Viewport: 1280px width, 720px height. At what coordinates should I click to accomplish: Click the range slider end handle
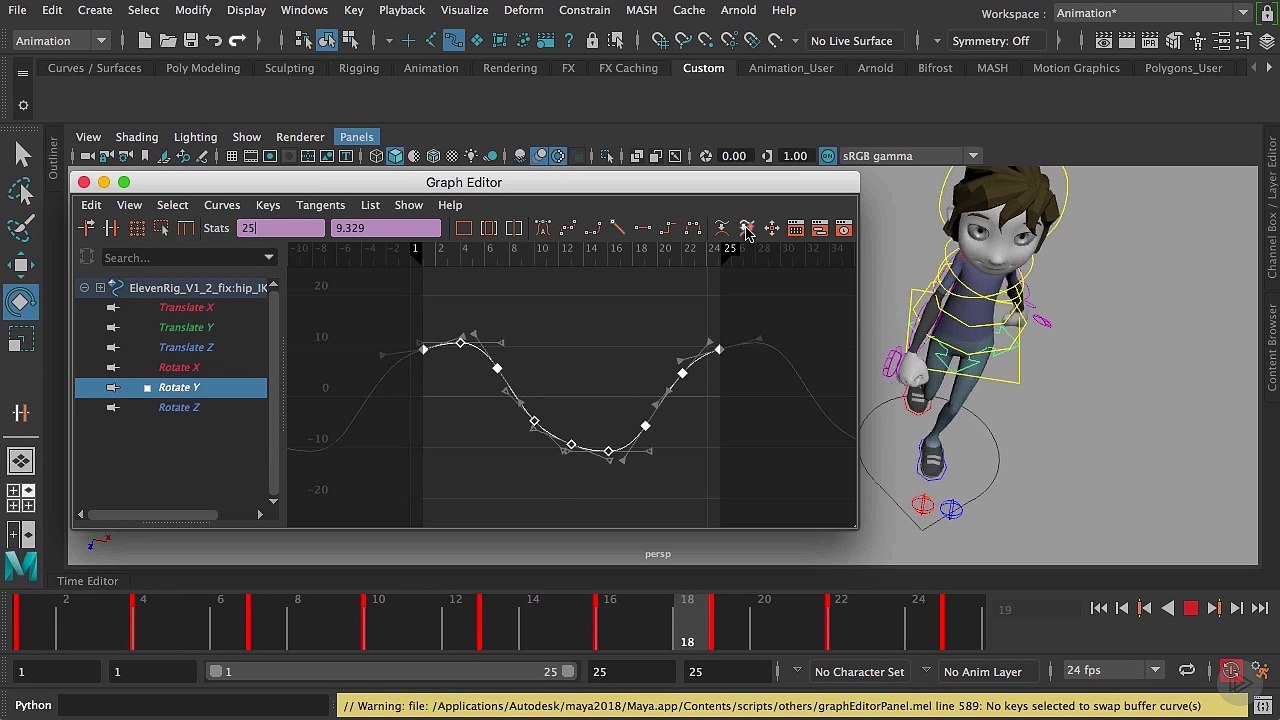point(568,672)
